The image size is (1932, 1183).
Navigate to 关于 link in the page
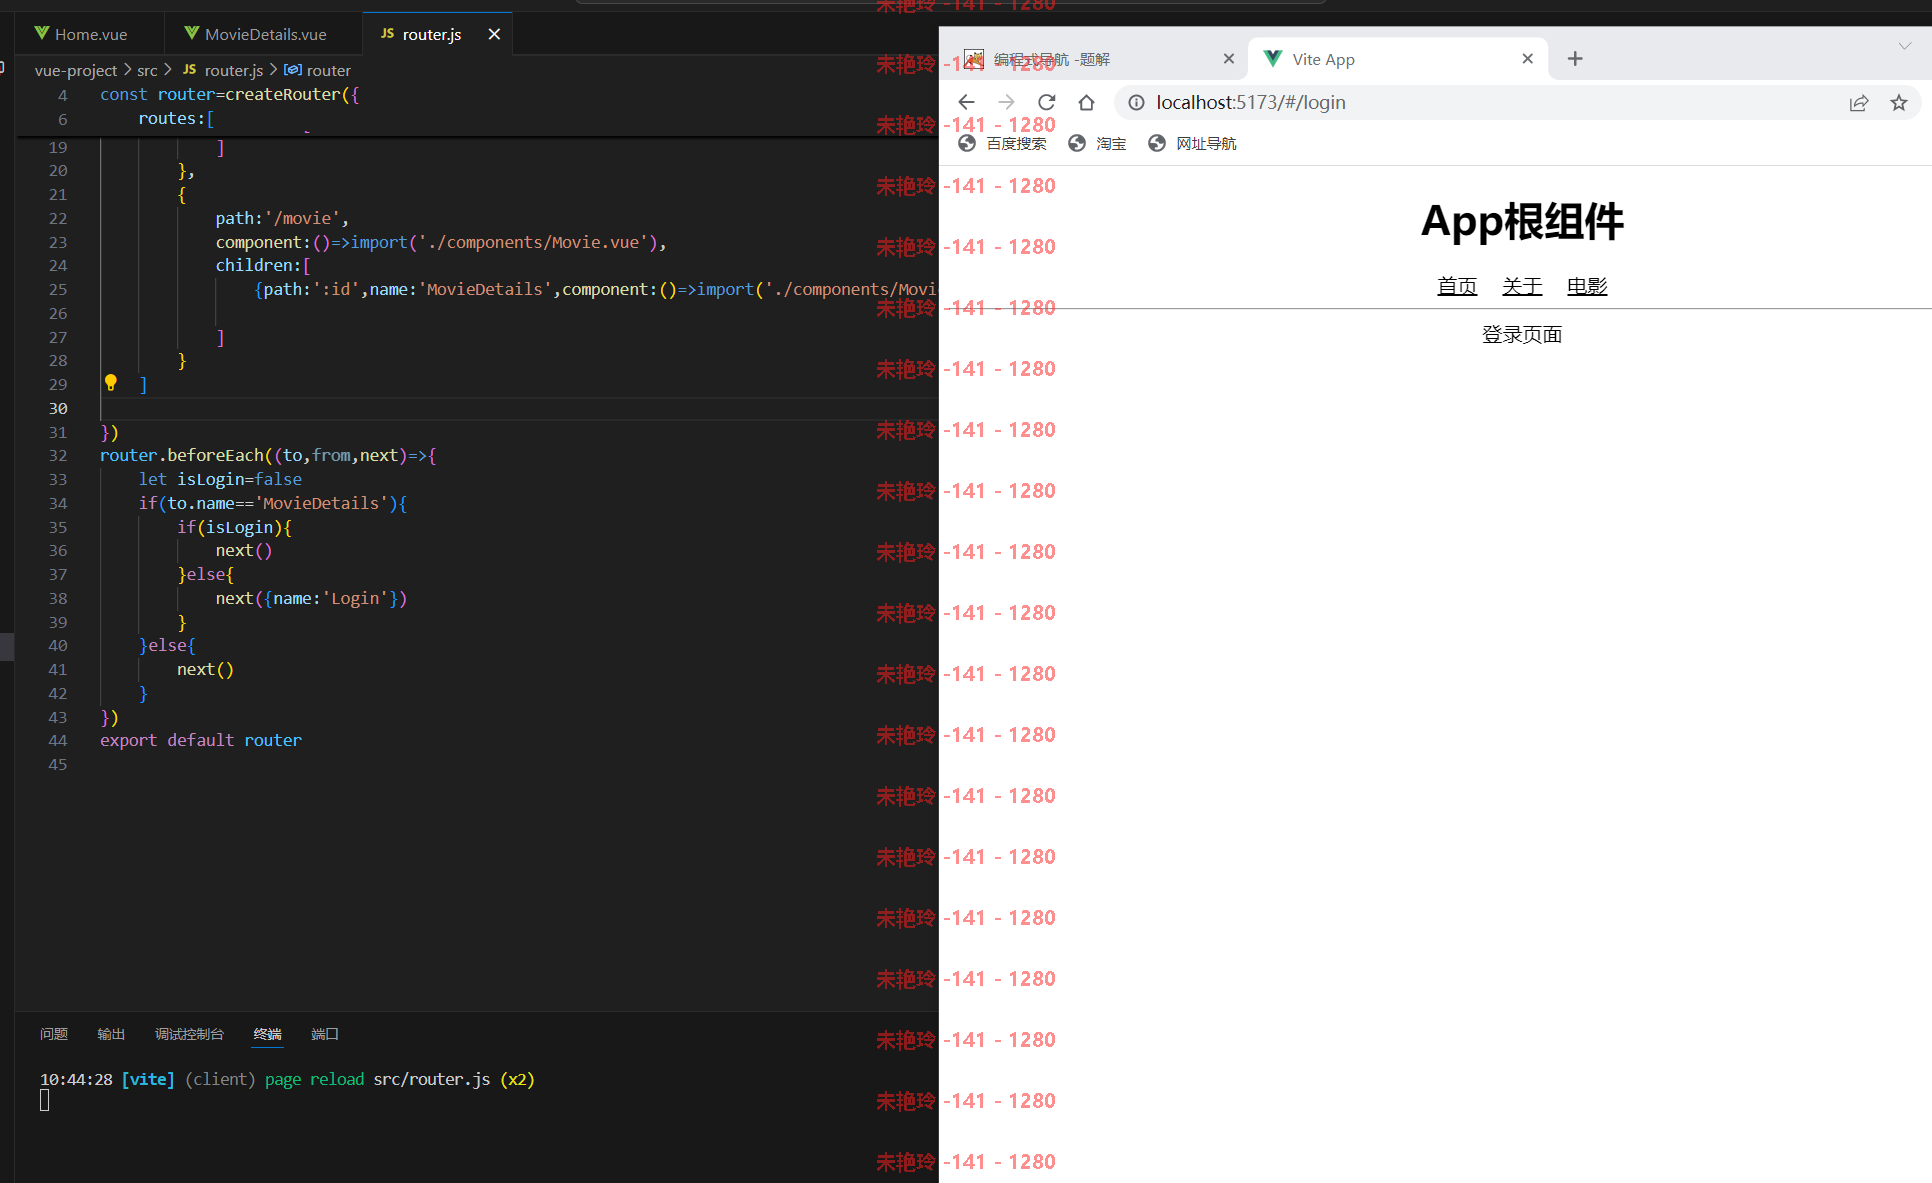(1522, 286)
